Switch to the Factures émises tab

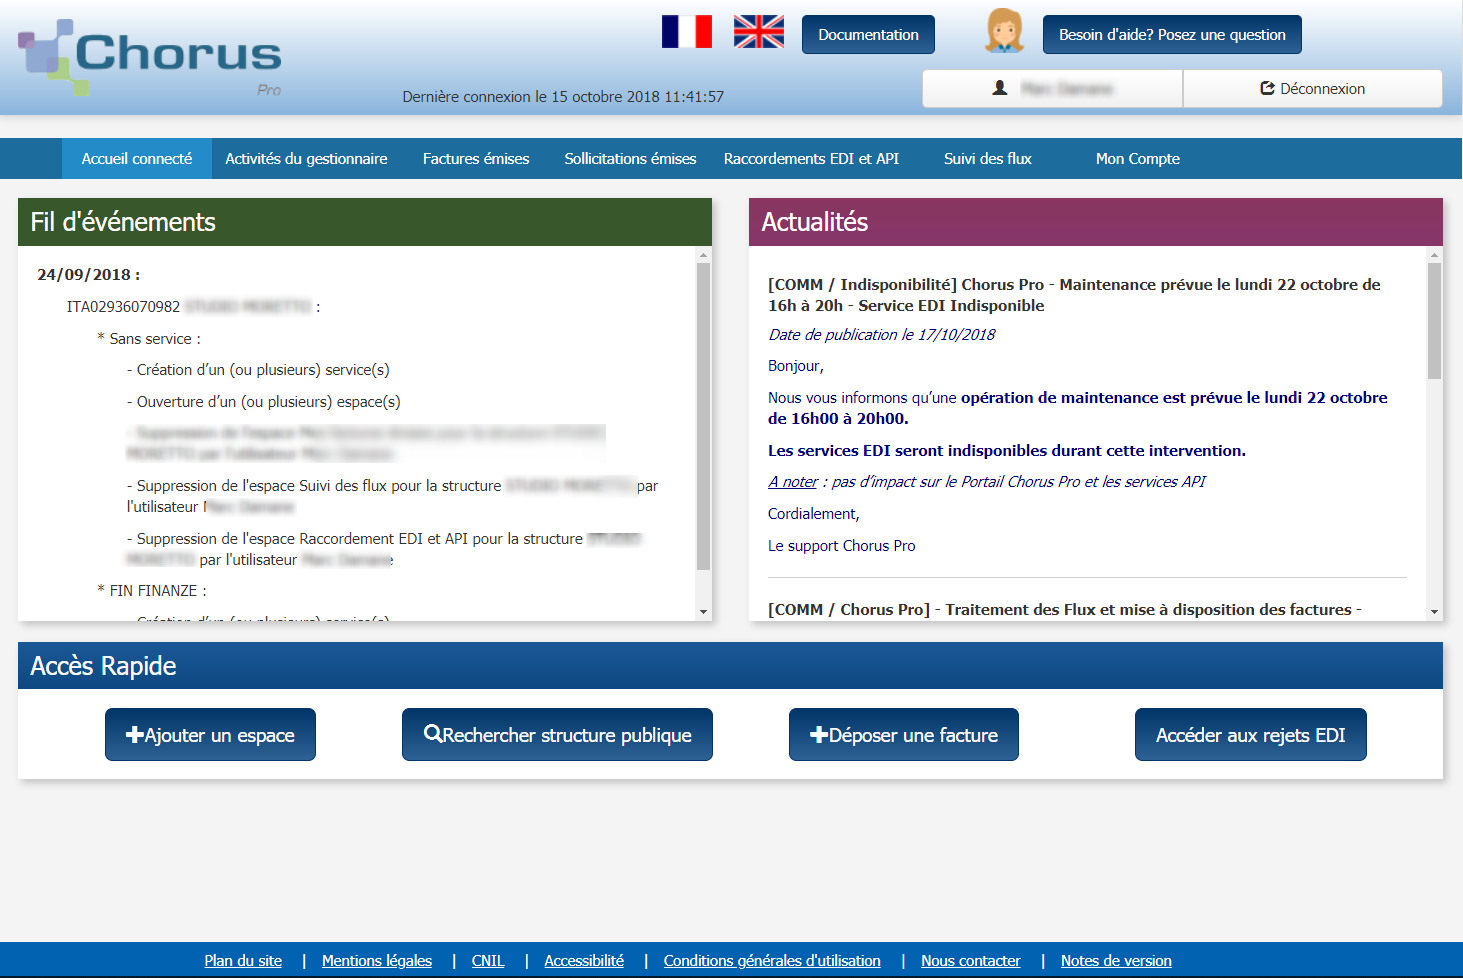point(476,158)
